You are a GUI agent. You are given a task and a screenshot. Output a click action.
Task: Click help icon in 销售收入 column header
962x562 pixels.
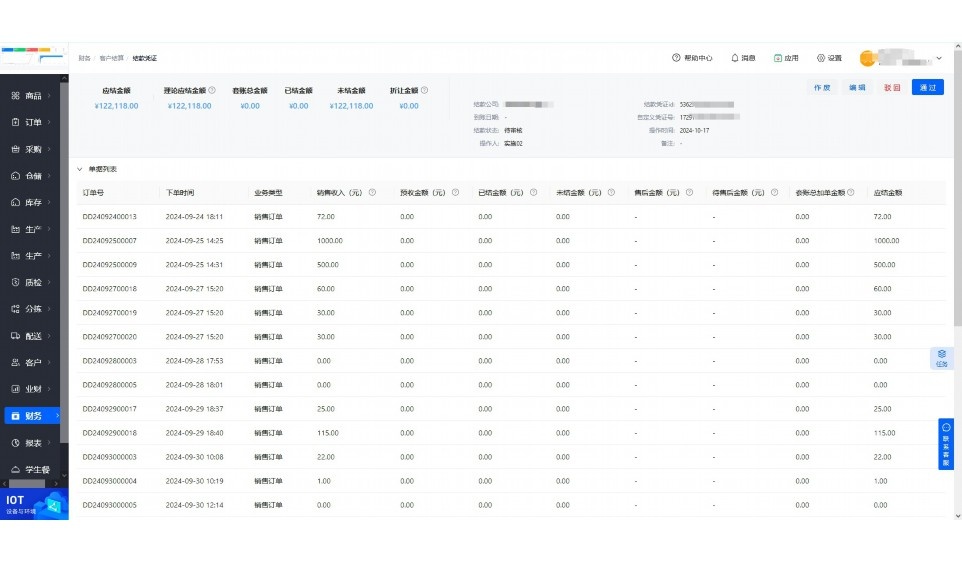click(x=372, y=193)
